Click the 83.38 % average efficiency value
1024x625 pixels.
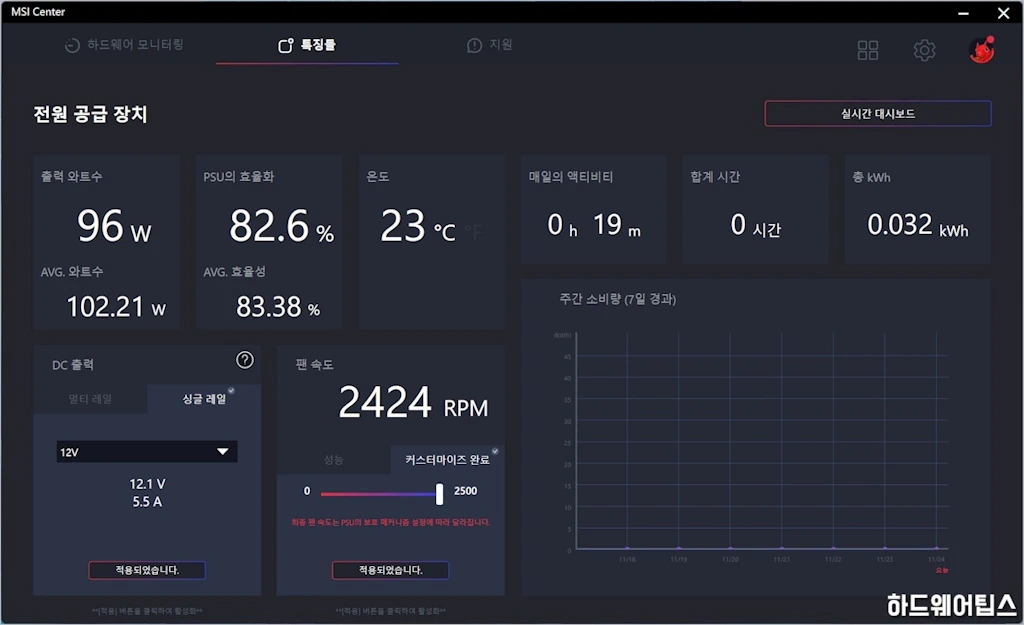278,307
